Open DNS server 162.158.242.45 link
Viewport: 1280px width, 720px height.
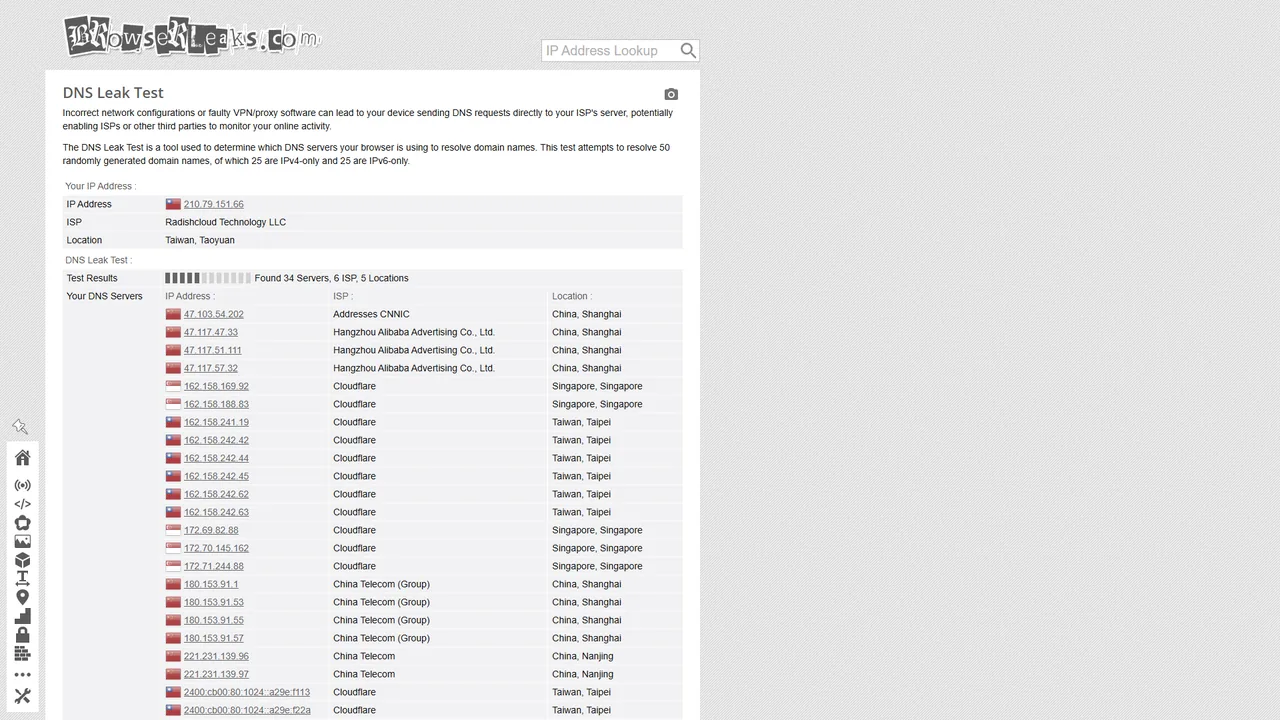pyautogui.click(x=216, y=476)
